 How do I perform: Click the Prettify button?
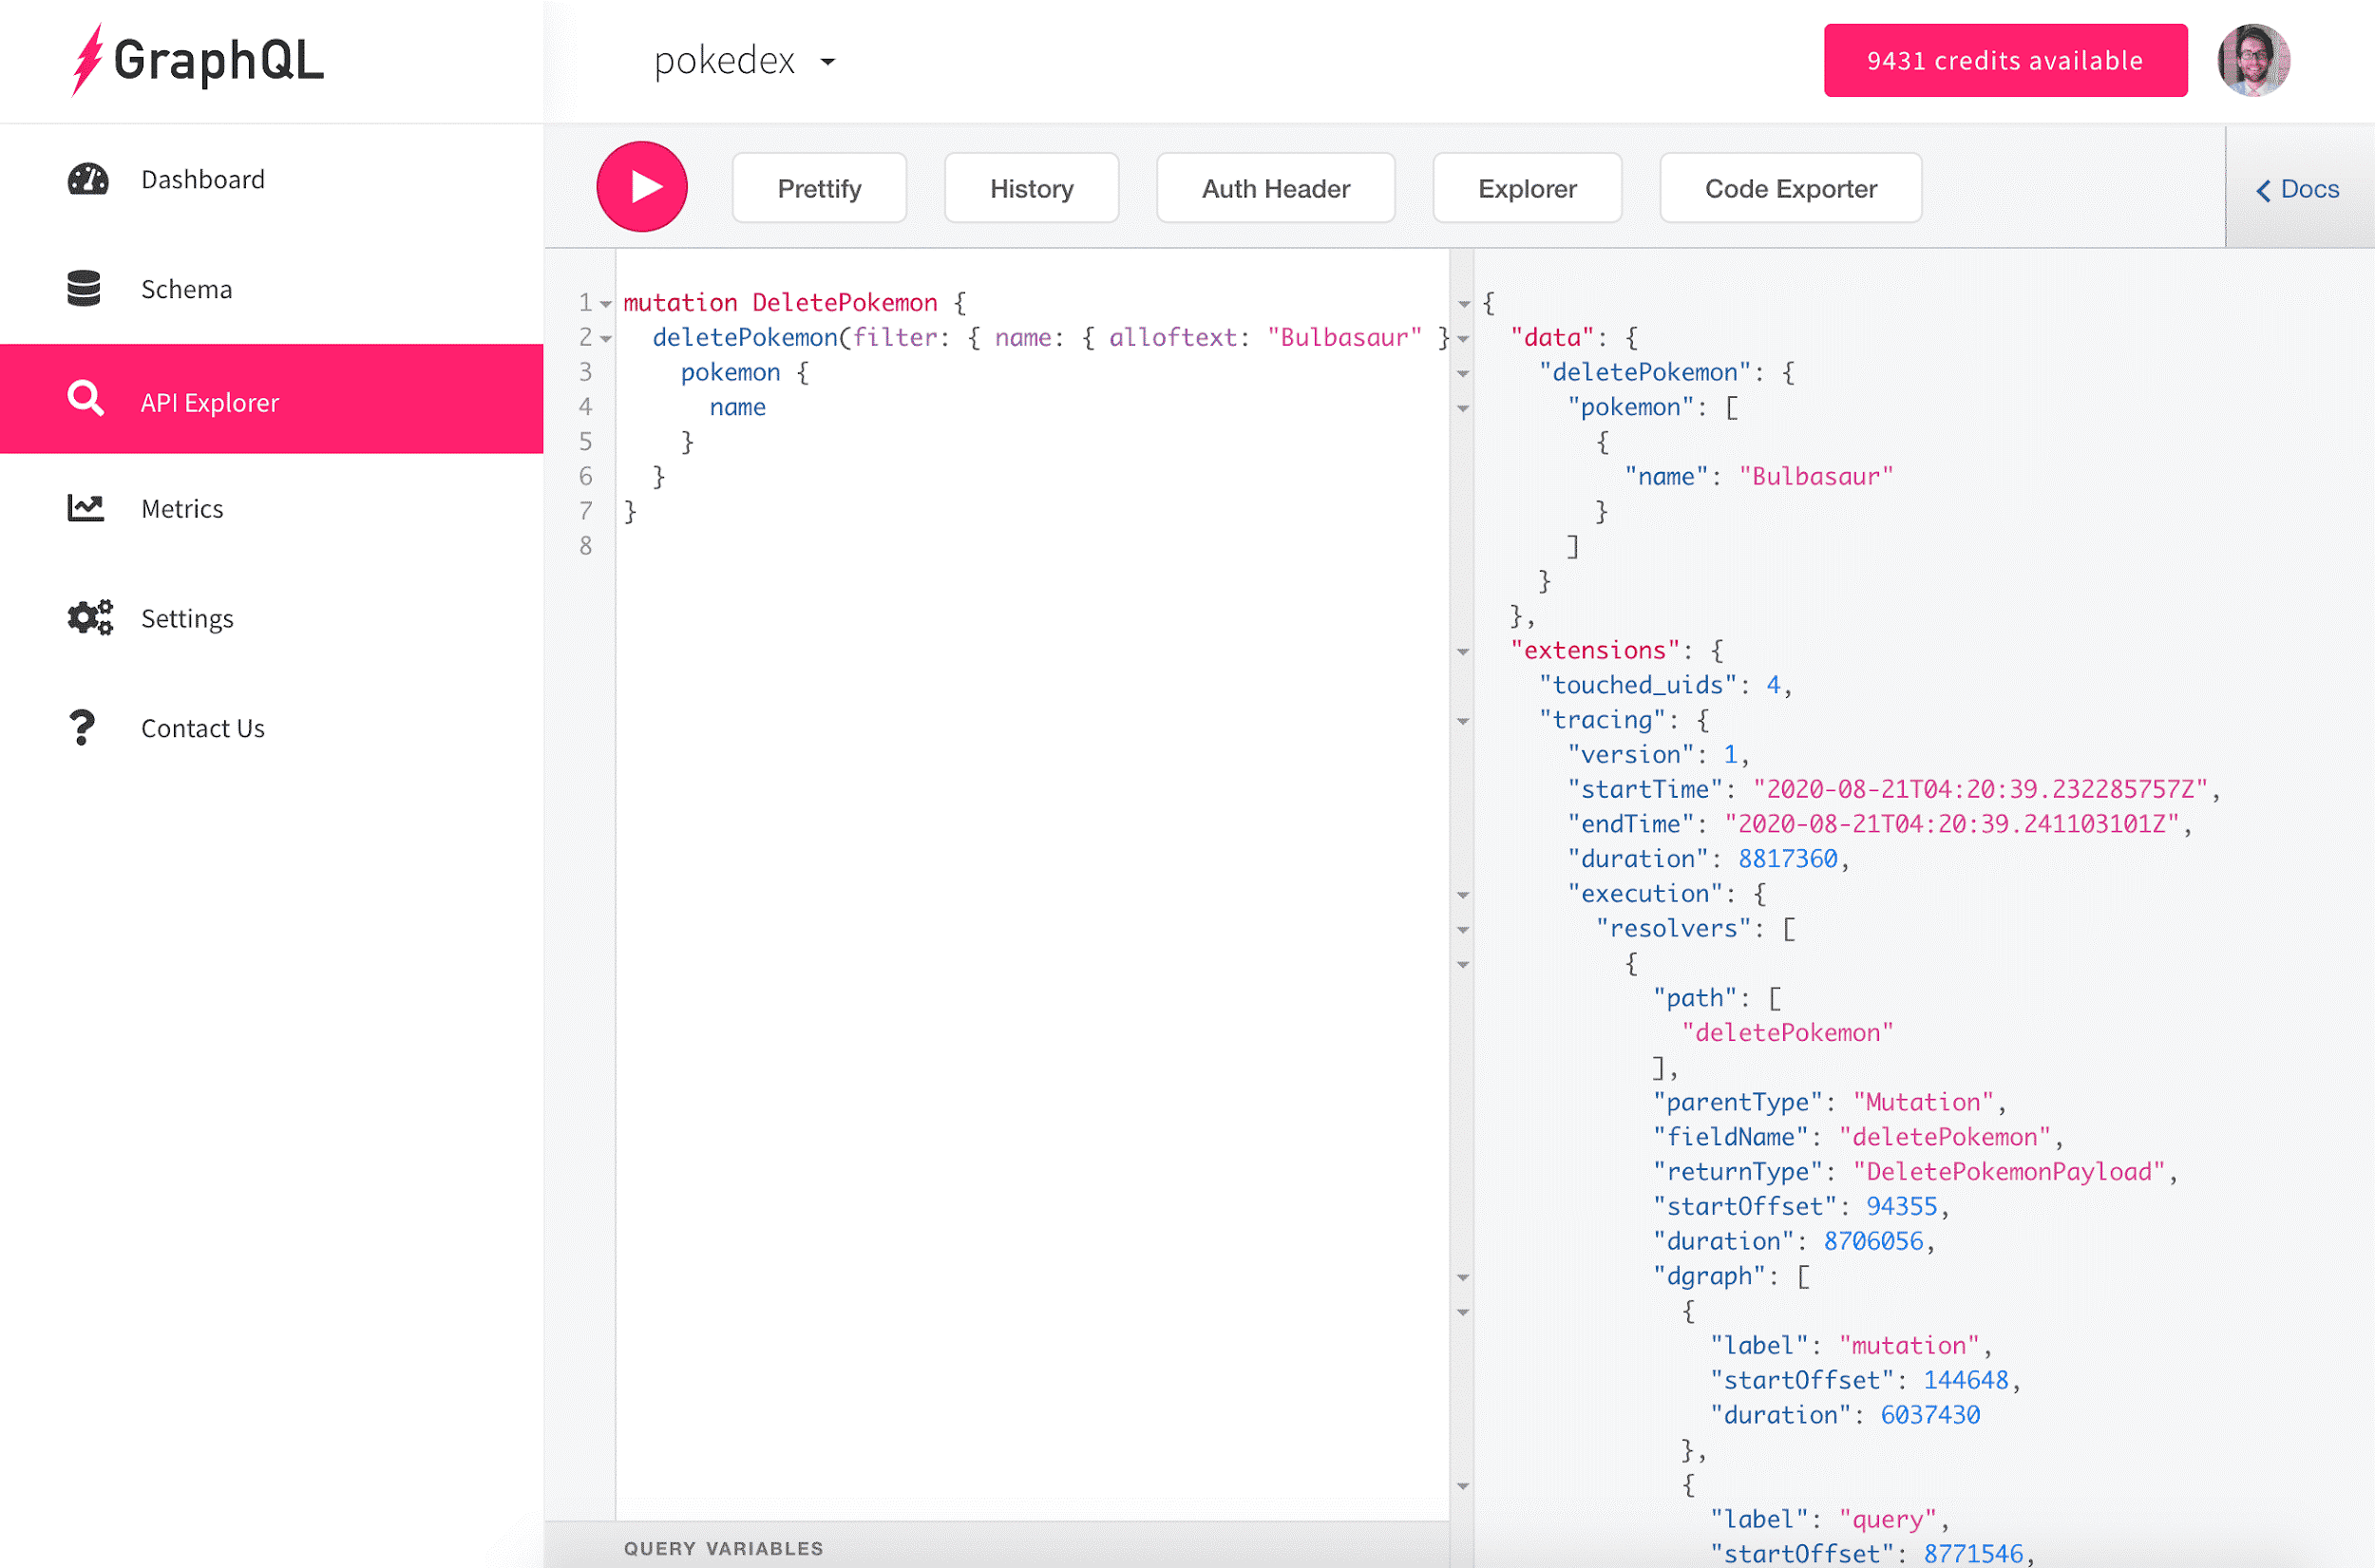pos(819,188)
